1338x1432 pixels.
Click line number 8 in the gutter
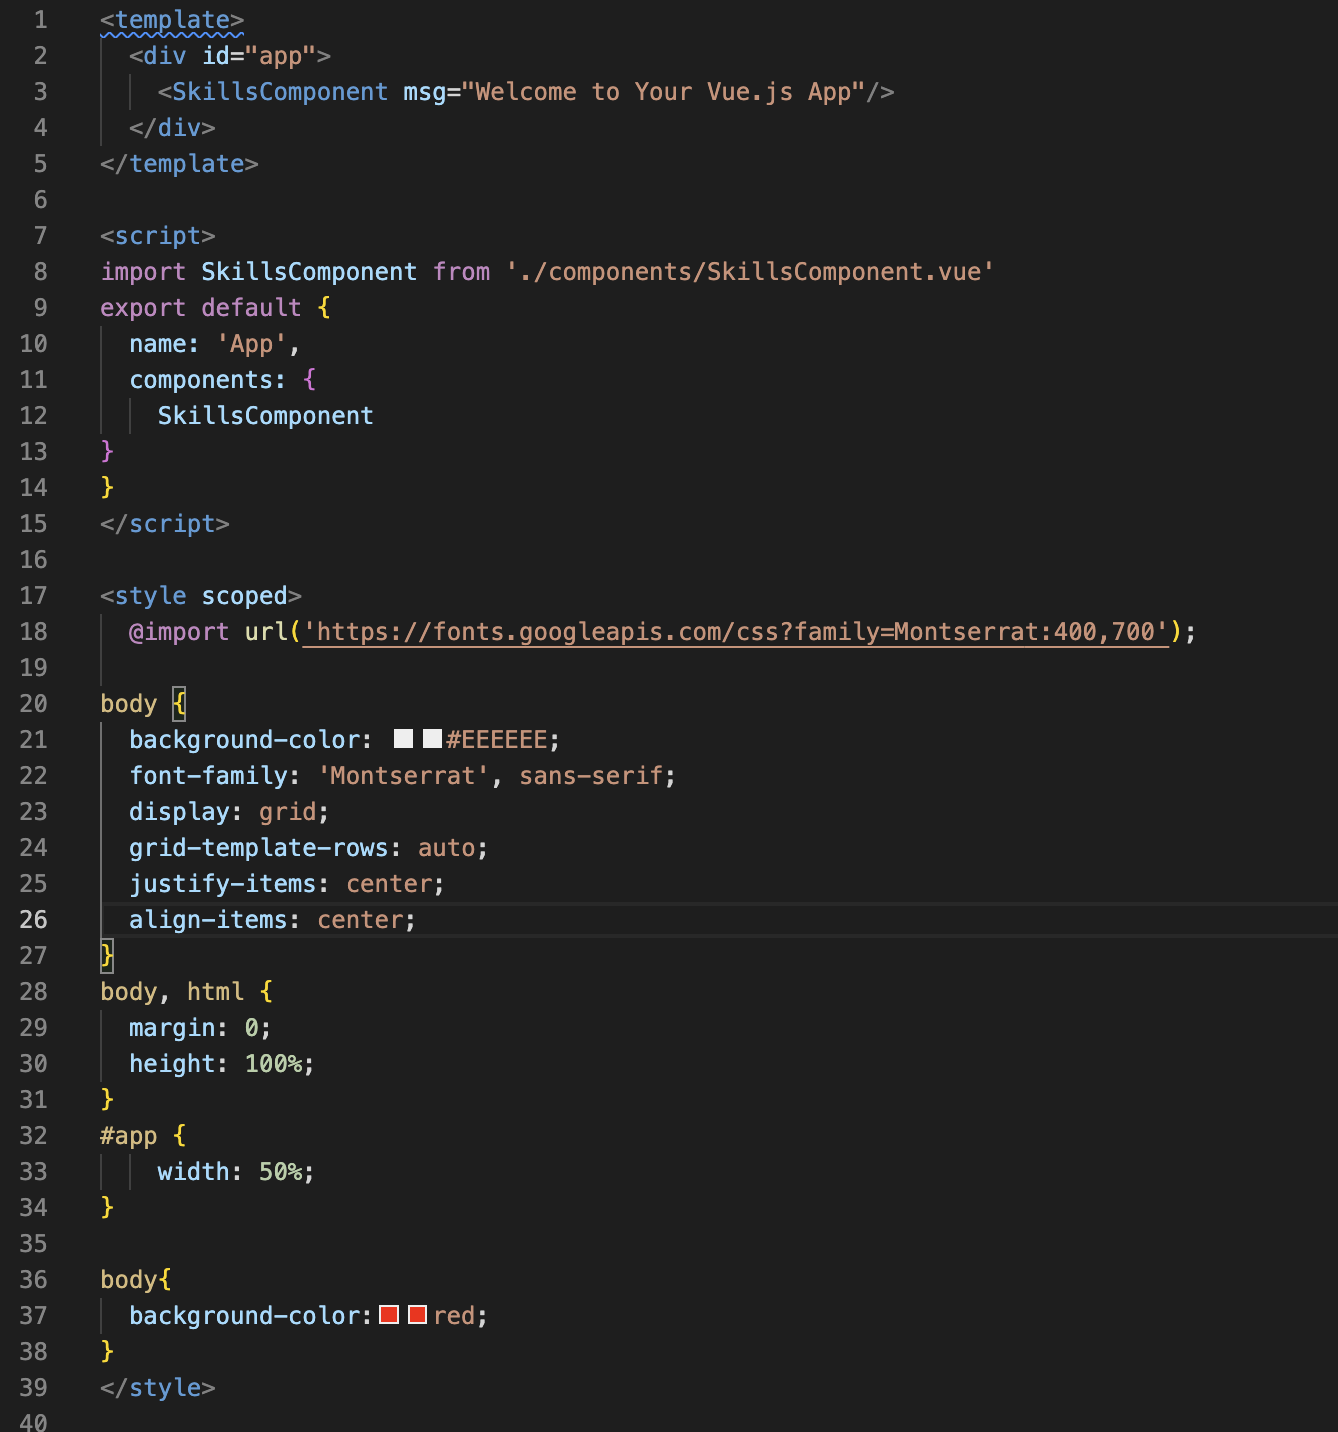[40, 272]
